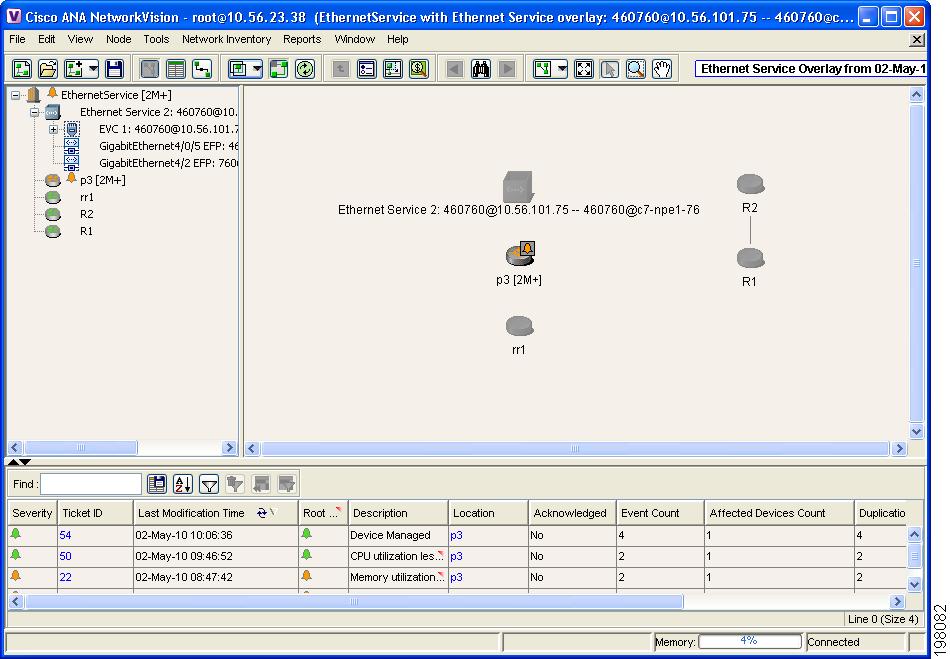Click the ticket pane horizontal scrollbar thumb
Viewport: 950px width, 659px height.
[x=354, y=601]
